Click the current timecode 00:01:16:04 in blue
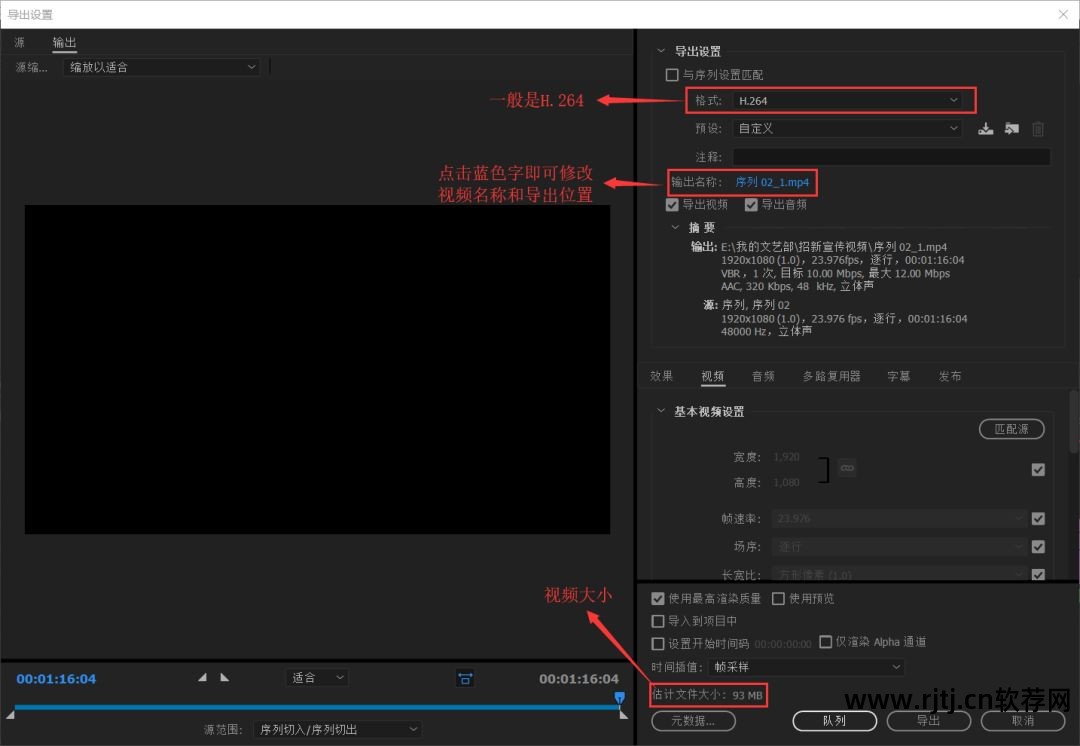 [56, 679]
